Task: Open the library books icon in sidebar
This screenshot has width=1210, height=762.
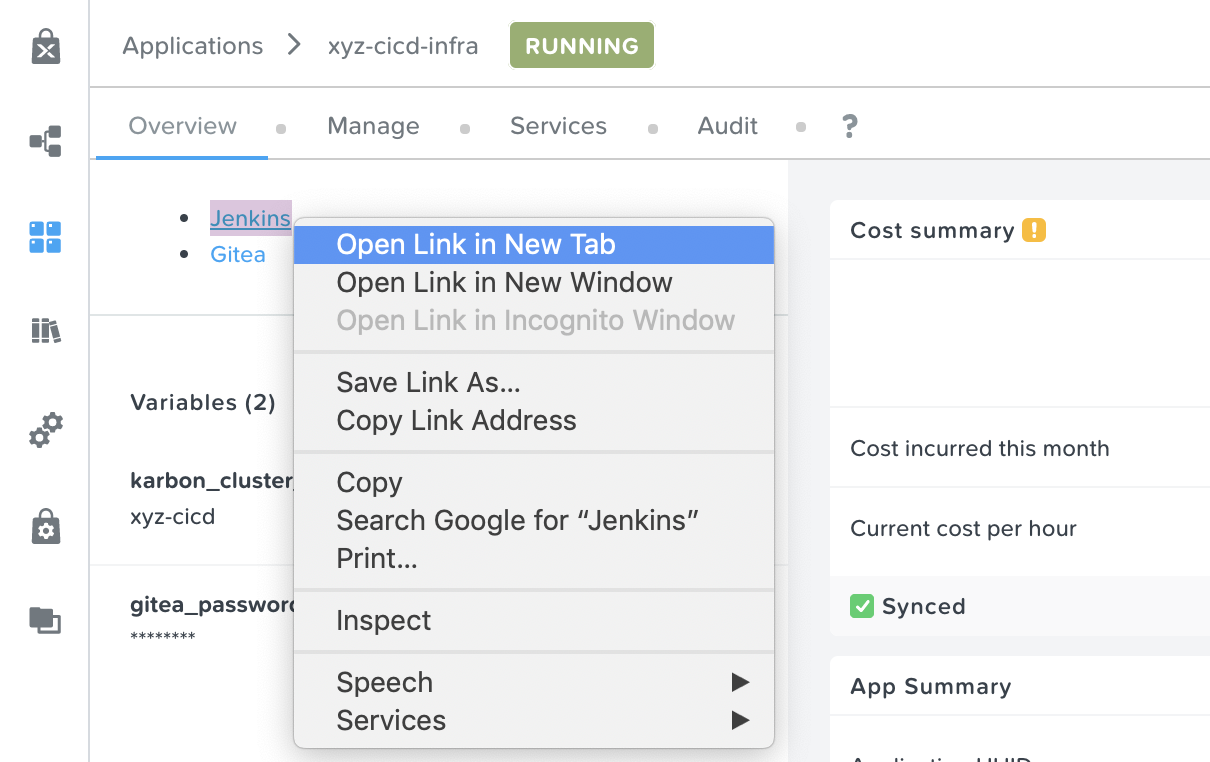Action: [45, 331]
